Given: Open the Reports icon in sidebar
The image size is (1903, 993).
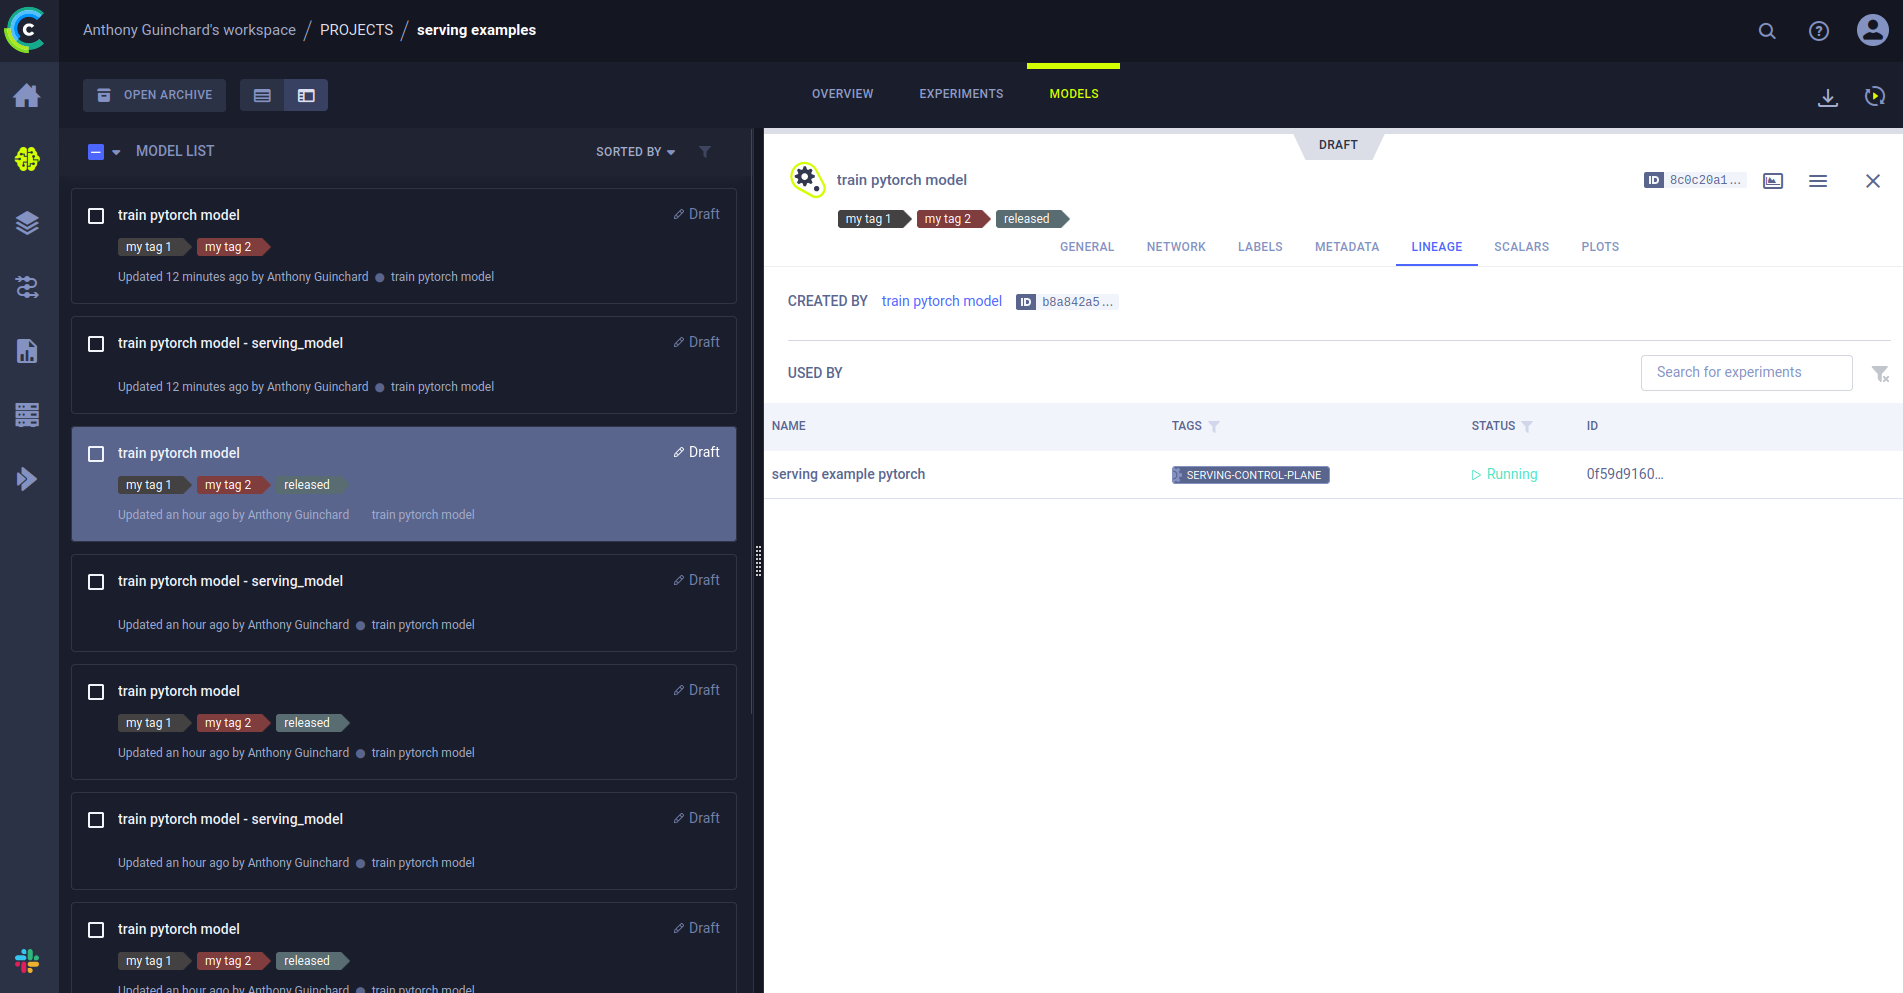Looking at the screenshot, I should tap(27, 351).
